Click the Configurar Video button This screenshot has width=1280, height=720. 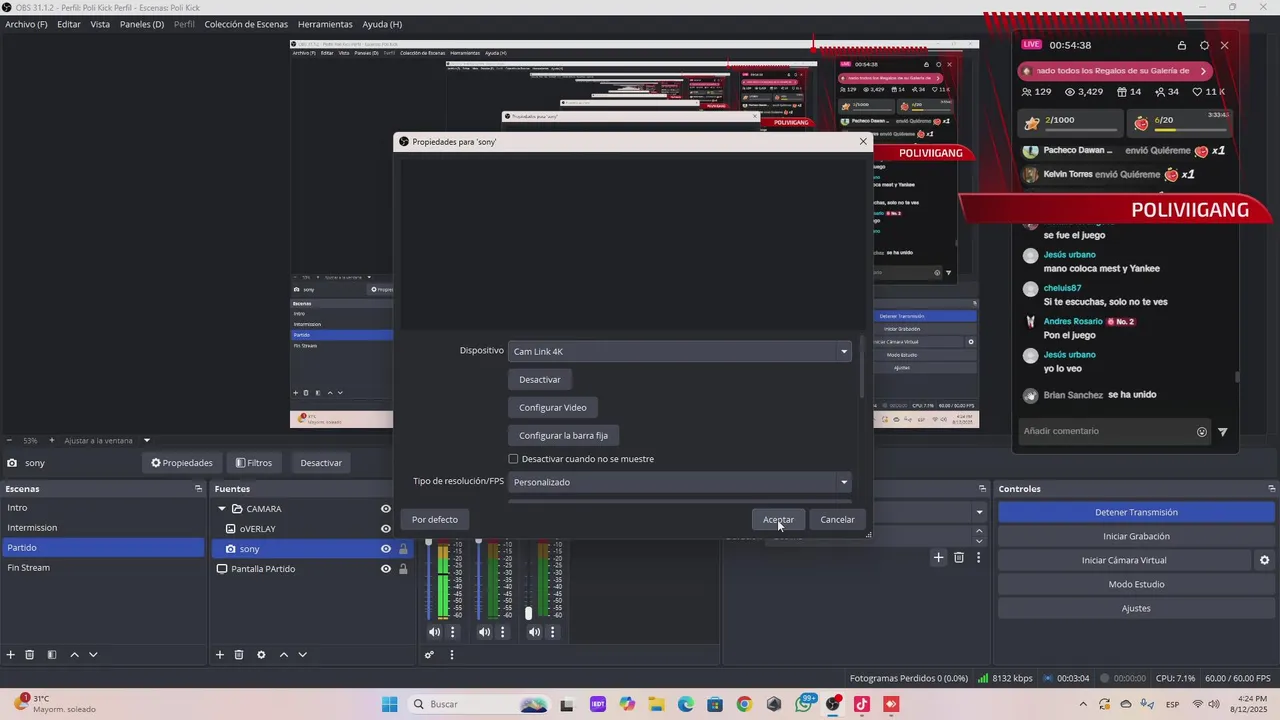553,407
